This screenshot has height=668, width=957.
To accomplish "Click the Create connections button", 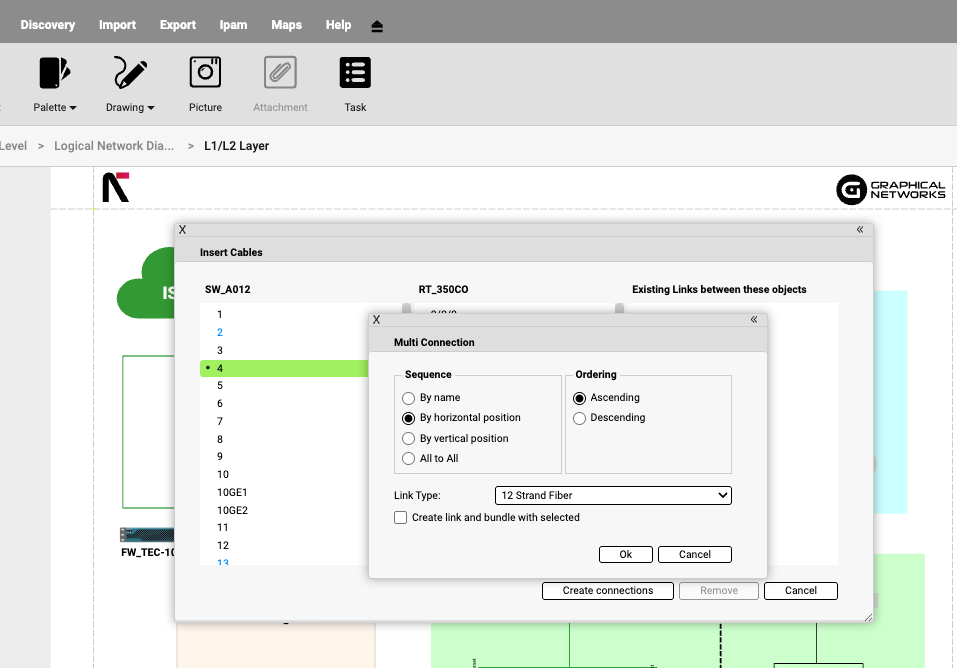I will 608,591.
